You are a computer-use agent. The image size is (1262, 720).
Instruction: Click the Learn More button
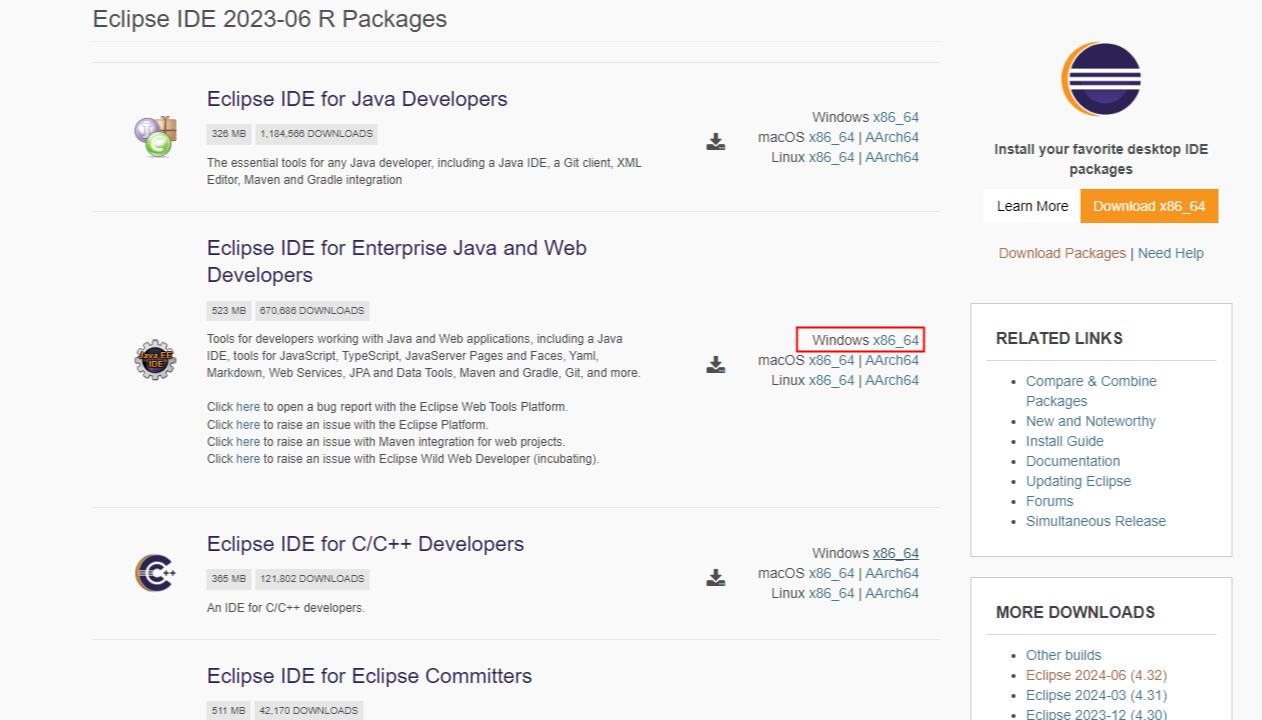point(1032,206)
